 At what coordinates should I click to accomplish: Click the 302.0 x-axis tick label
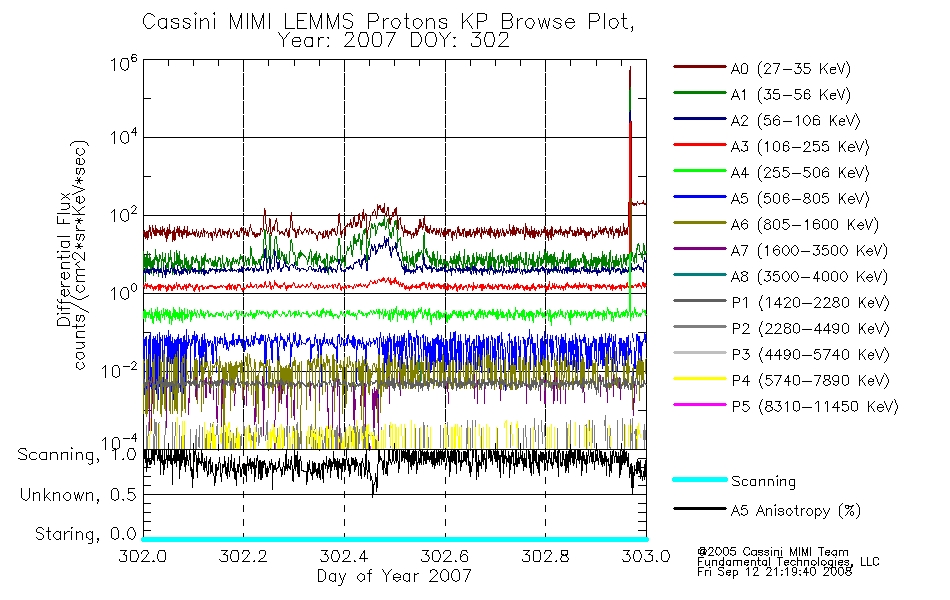143,556
